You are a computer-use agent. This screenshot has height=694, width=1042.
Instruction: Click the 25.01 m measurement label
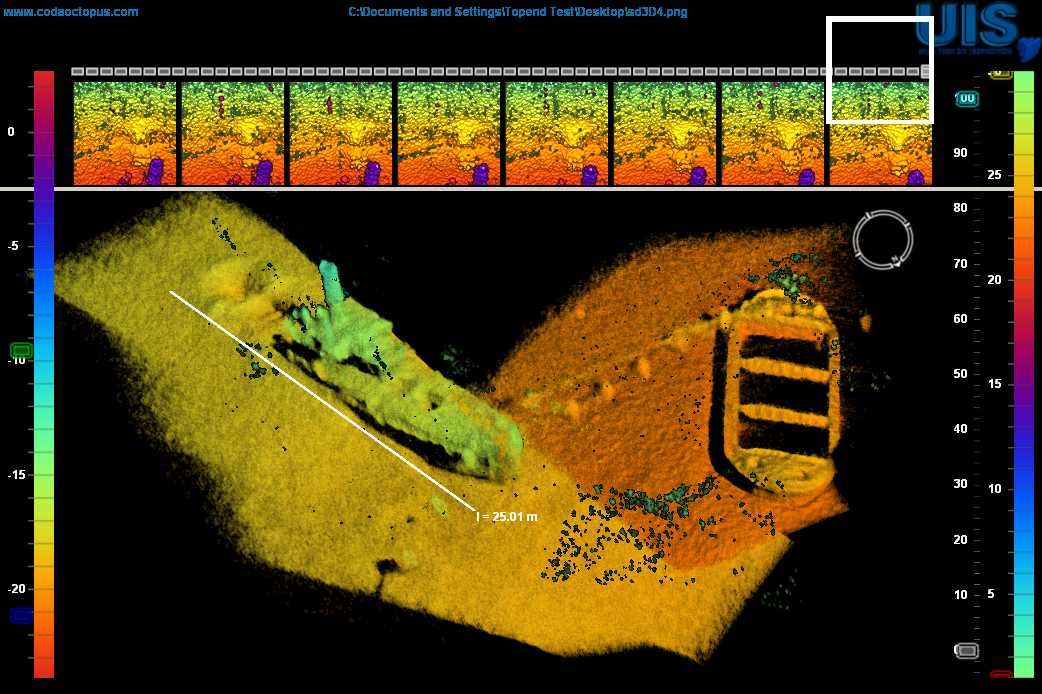point(507,516)
